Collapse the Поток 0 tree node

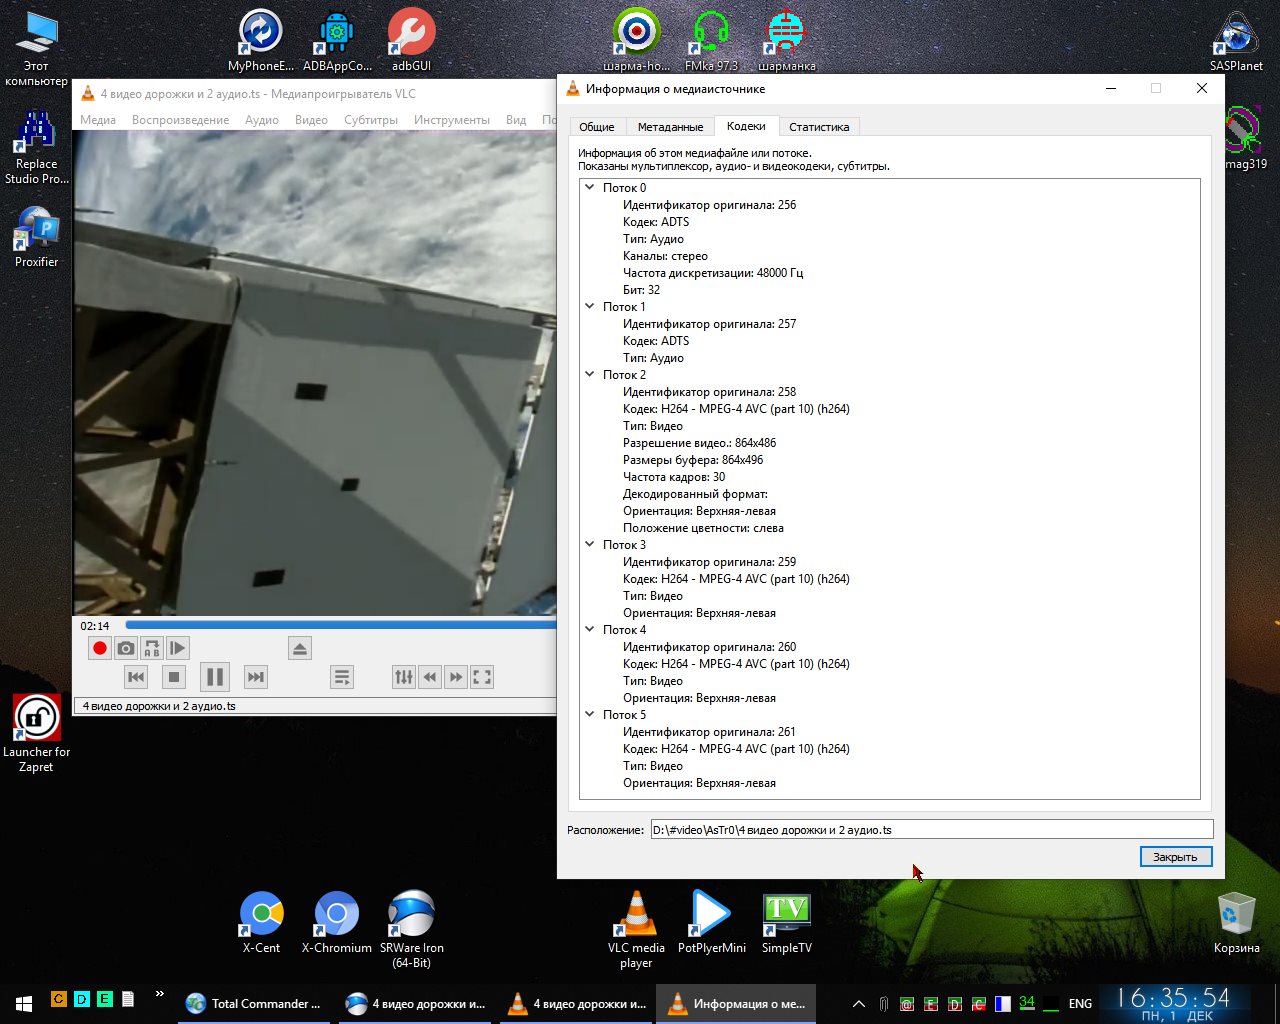[x=590, y=187]
